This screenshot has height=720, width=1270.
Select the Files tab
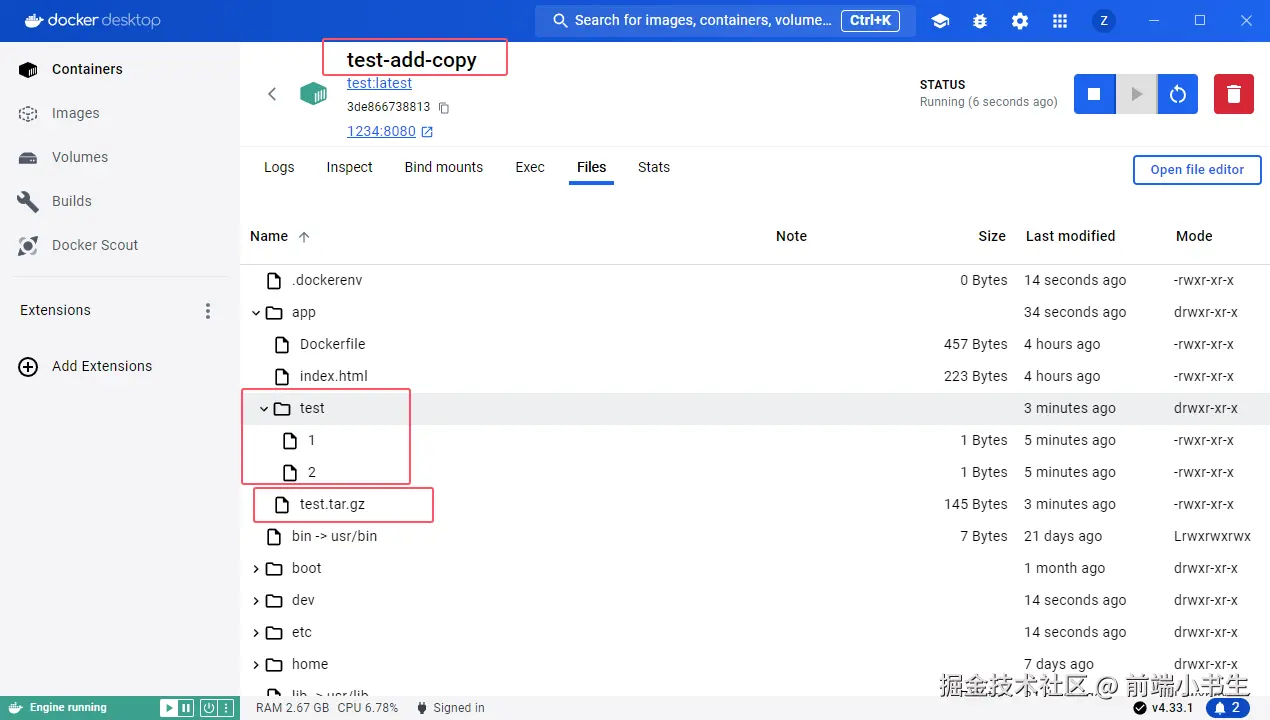[x=592, y=167]
